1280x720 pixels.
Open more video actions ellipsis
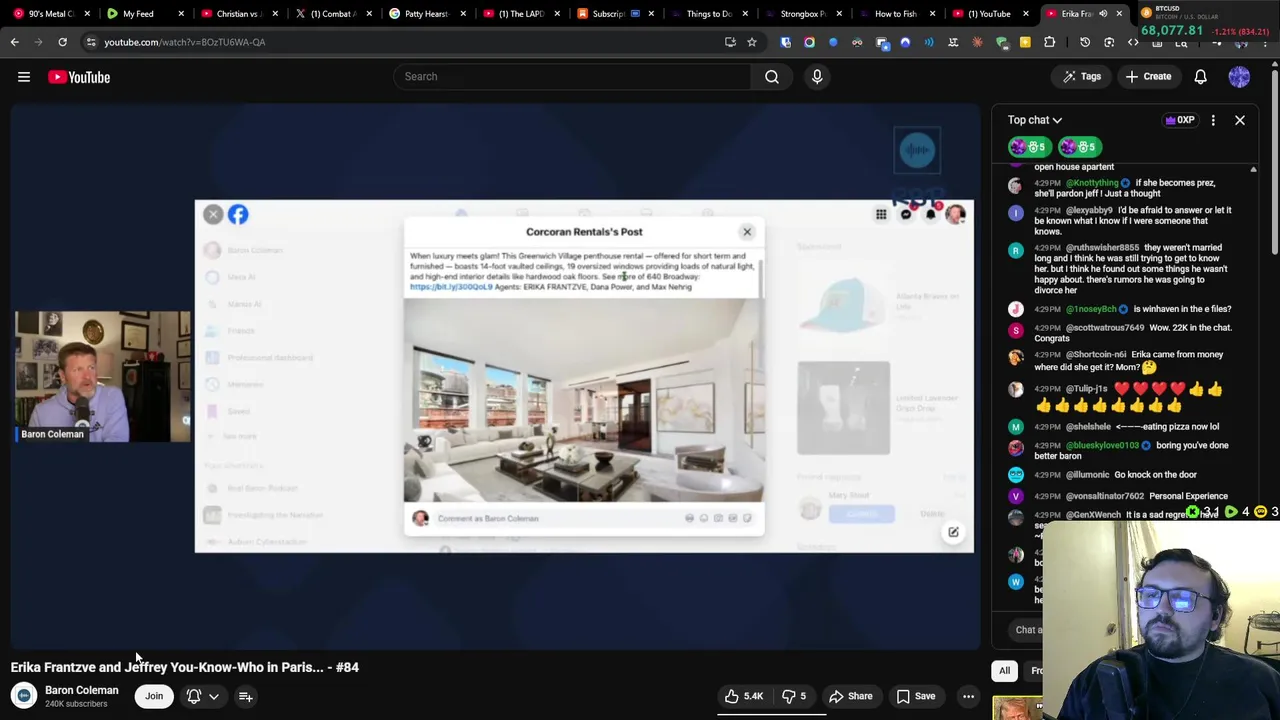tap(968, 696)
